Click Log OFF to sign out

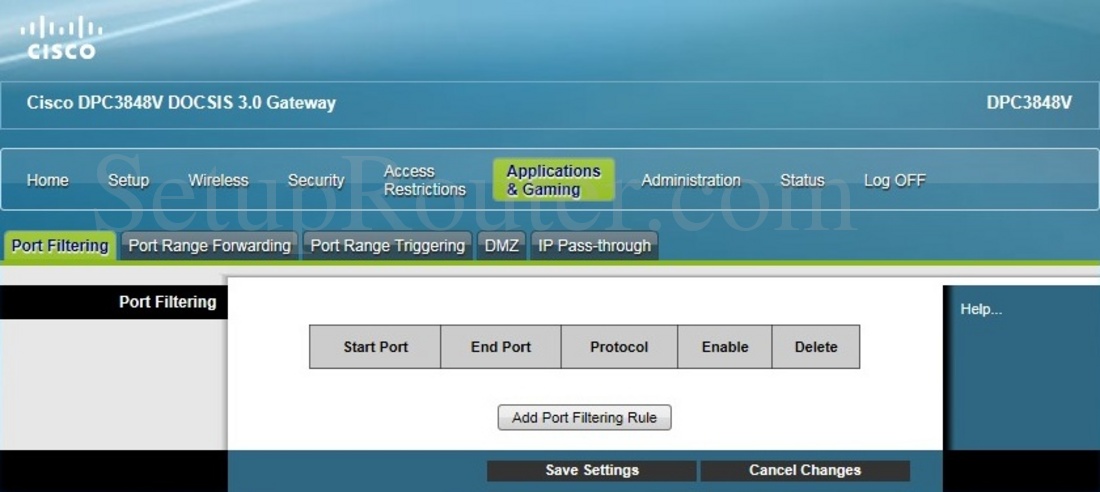pyautogui.click(x=895, y=180)
